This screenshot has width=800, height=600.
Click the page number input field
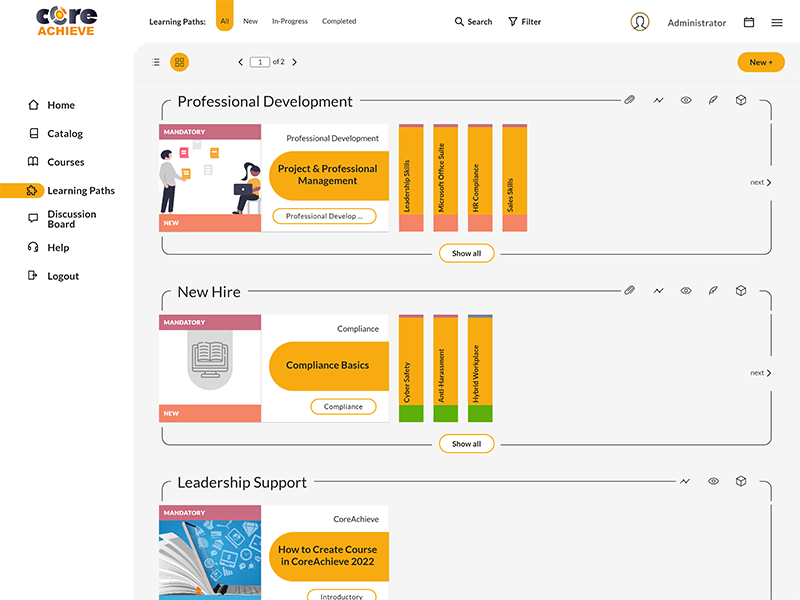coord(260,62)
